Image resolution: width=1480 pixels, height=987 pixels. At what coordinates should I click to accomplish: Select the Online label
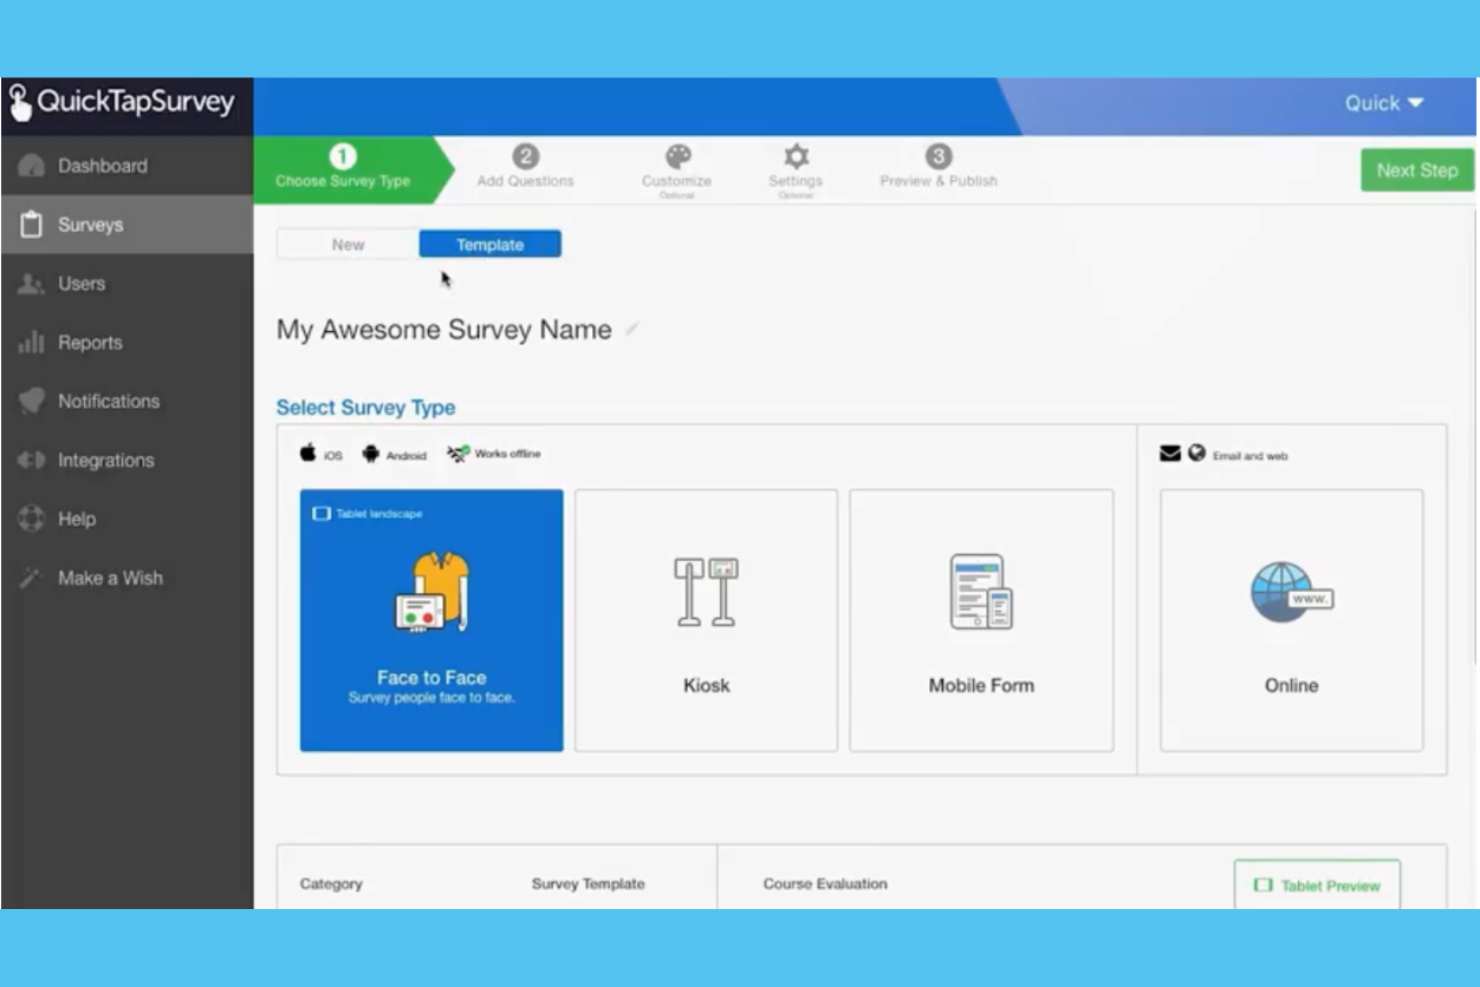tap(1291, 686)
